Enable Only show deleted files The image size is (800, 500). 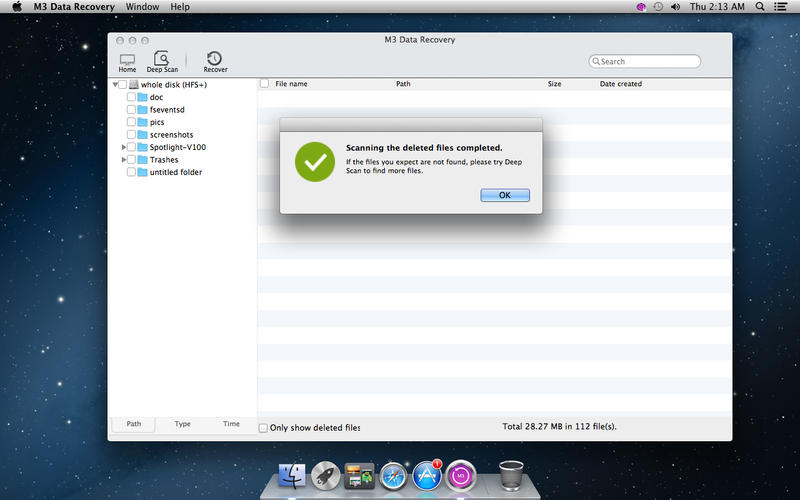point(263,428)
